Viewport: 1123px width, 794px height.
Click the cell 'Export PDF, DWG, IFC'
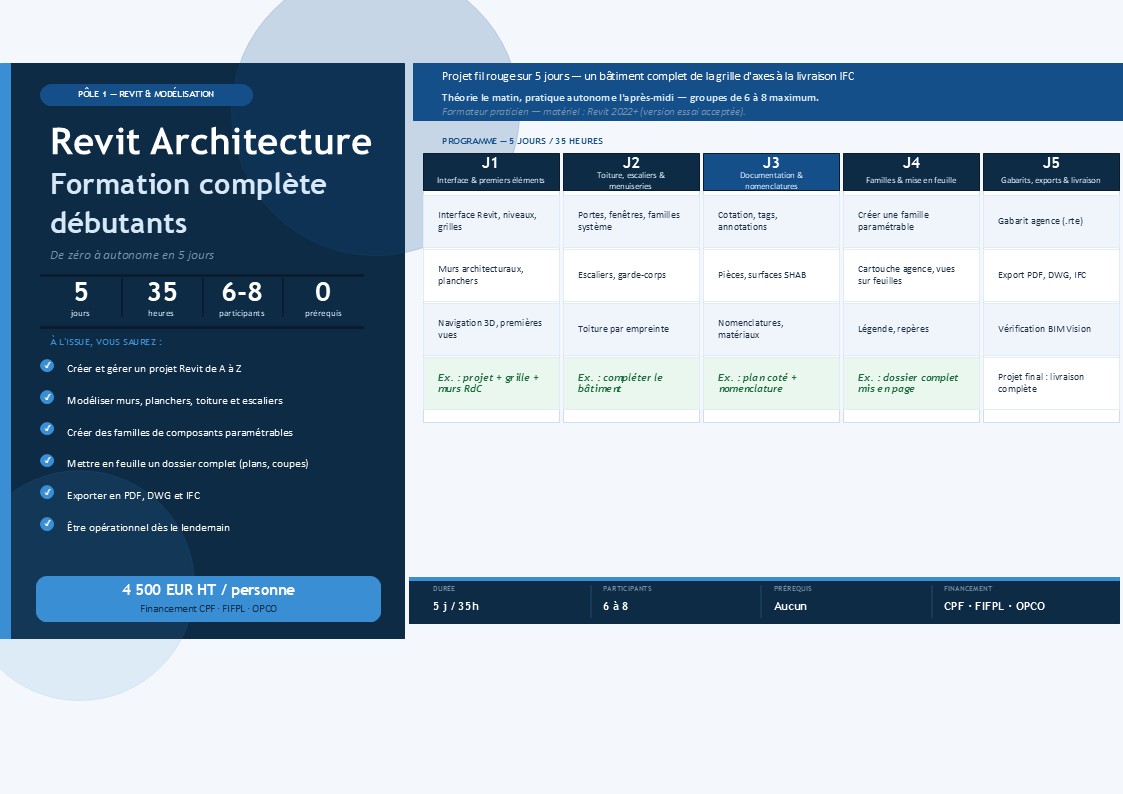point(1051,275)
